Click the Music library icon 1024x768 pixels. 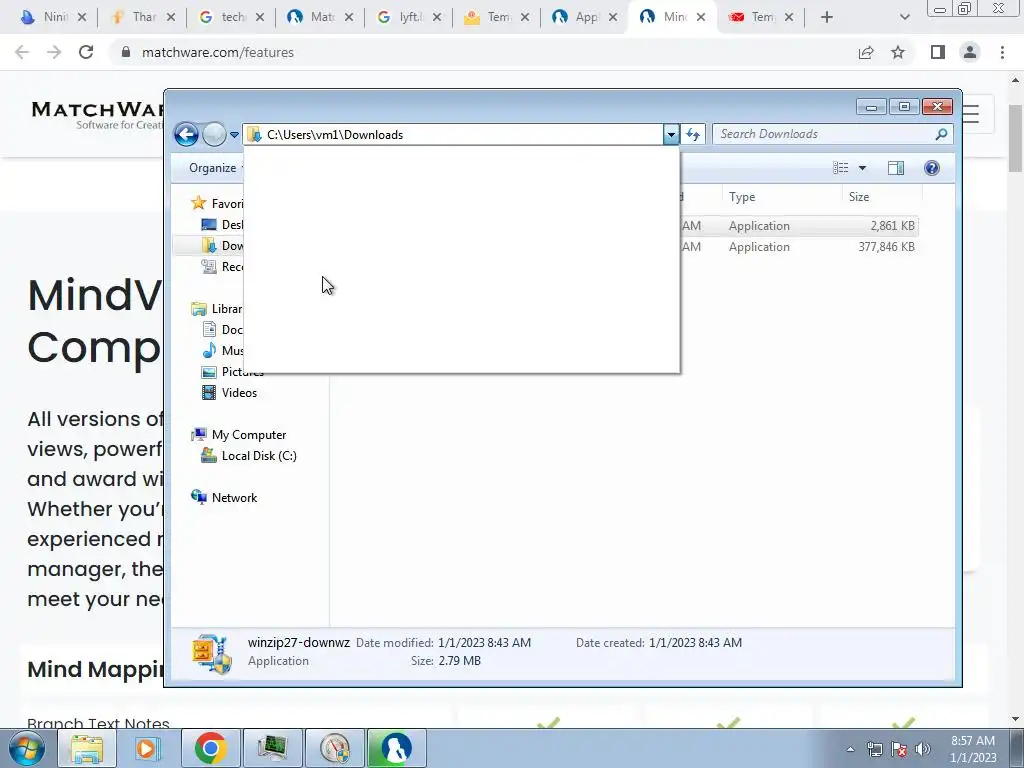pos(209,351)
